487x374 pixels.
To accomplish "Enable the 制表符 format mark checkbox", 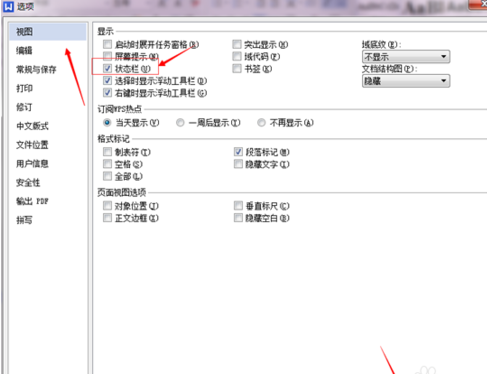I will 107,152.
